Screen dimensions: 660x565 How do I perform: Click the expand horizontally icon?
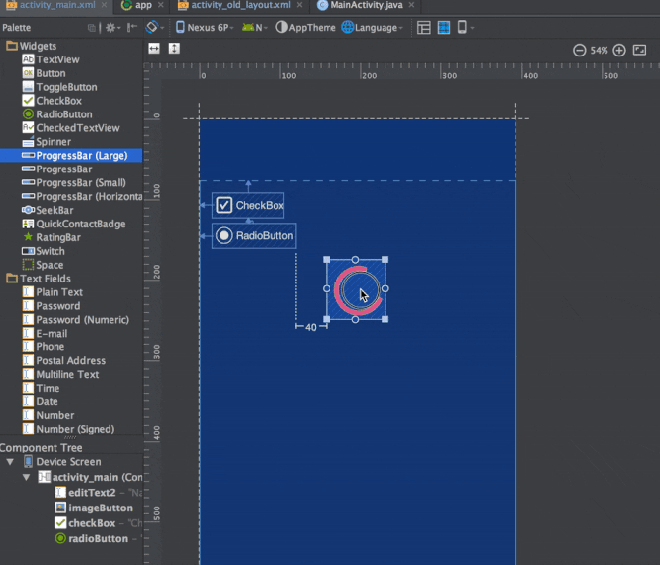click(154, 49)
